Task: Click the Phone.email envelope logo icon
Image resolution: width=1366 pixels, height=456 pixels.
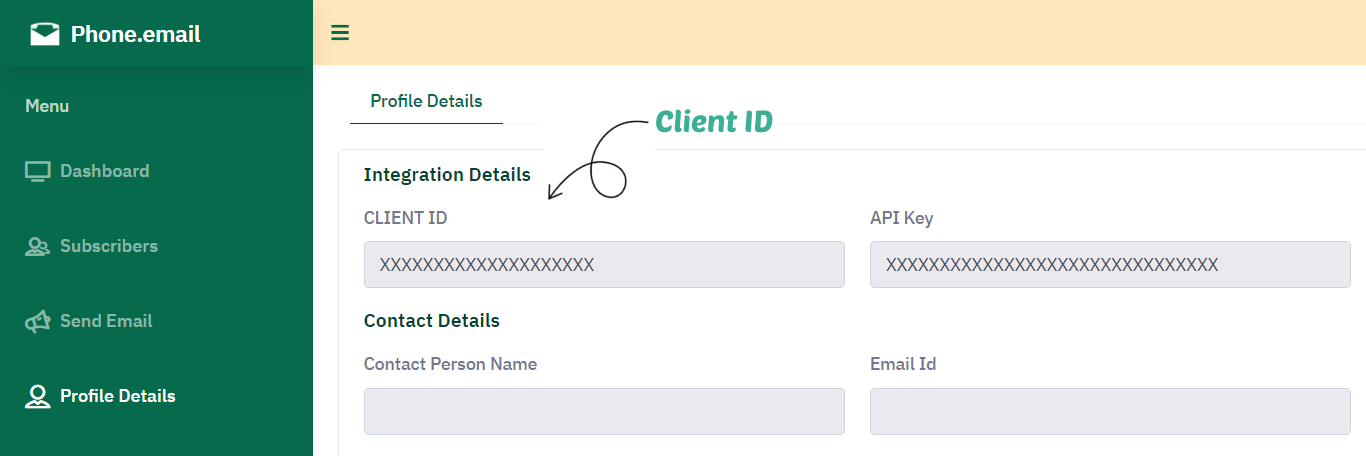Action: [x=45, y=35]
